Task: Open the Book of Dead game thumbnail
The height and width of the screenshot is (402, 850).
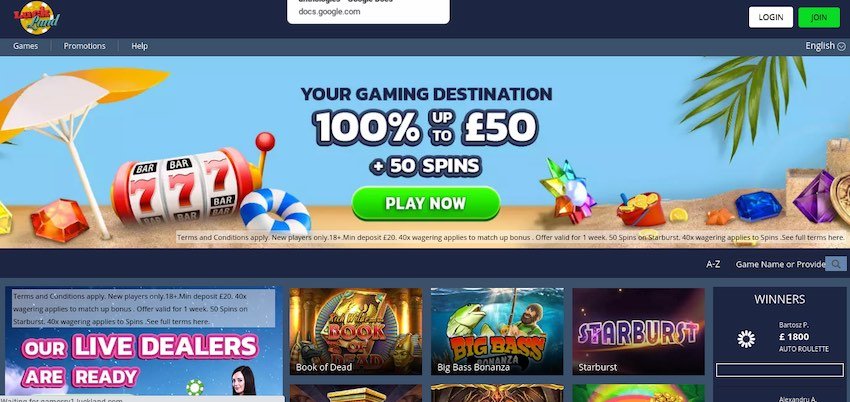Action: (356, 331)
